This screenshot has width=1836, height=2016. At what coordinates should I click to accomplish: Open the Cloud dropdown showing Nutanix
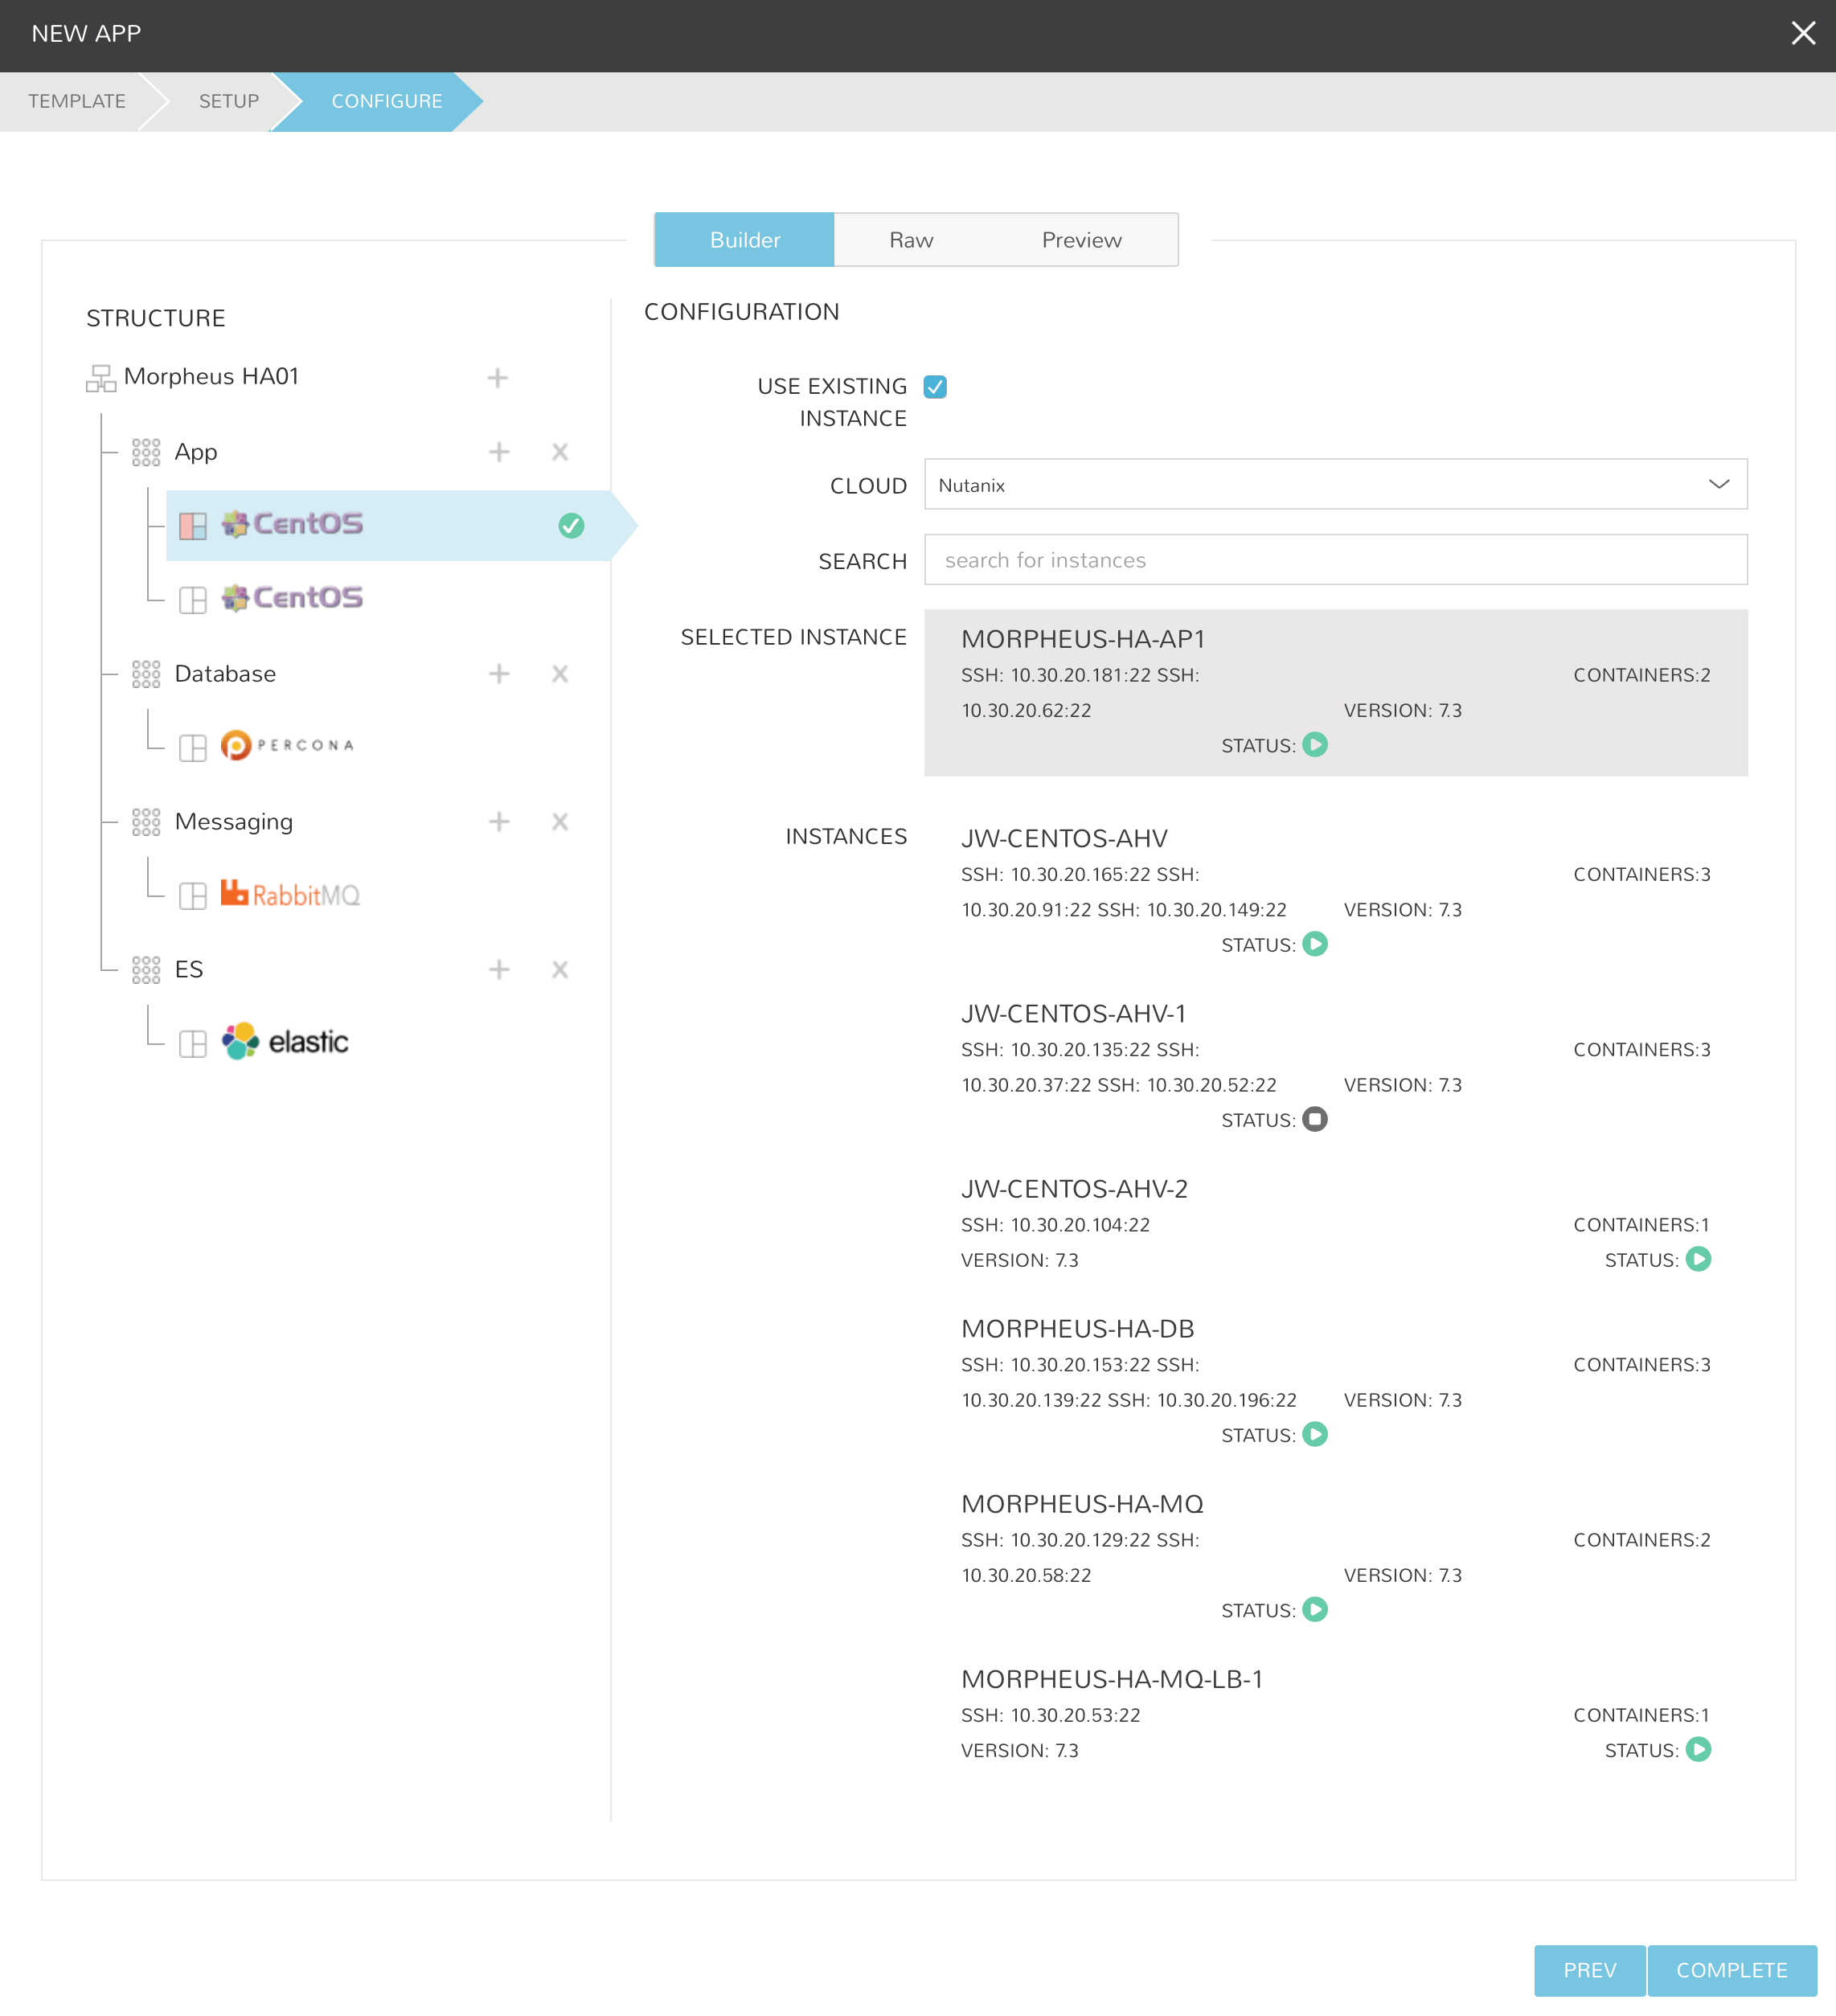click(1335, 485)
